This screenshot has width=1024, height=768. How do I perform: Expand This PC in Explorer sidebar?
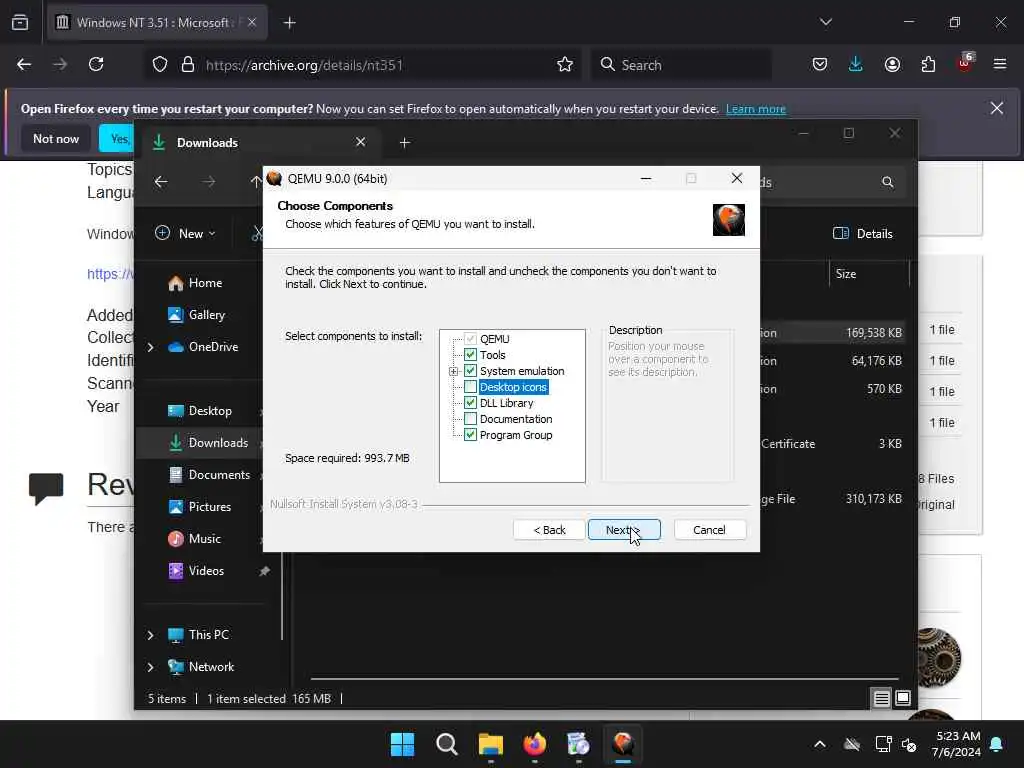(x=150, y=635)
